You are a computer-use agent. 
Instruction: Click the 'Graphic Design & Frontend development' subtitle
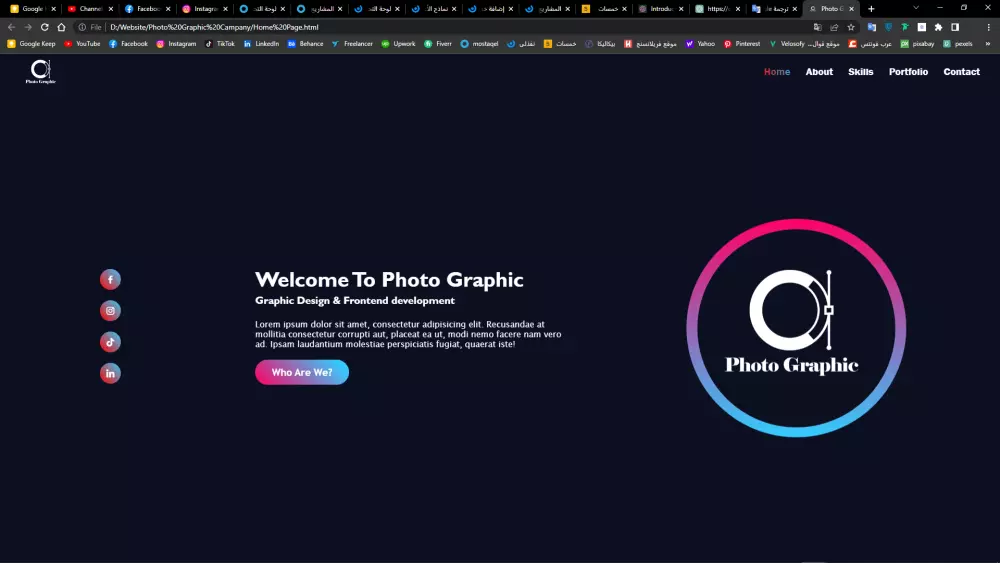pyautogui.click(x=355, y=300)
